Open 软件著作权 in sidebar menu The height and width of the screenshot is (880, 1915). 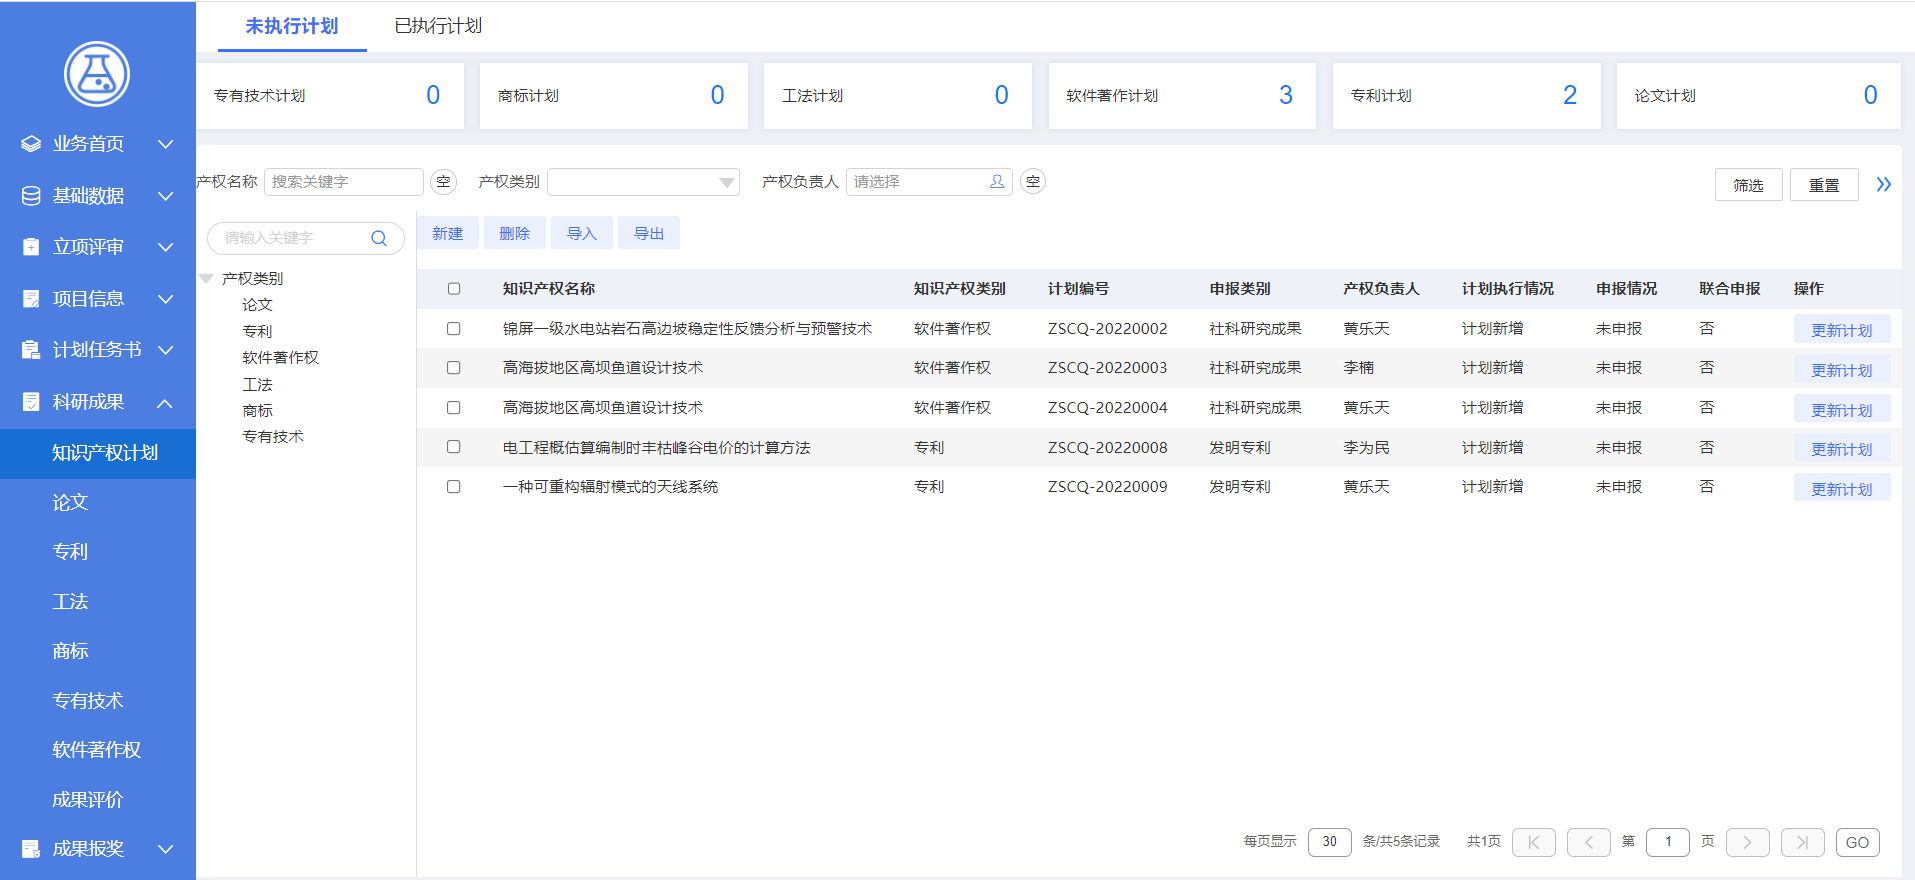coord(98,750)
